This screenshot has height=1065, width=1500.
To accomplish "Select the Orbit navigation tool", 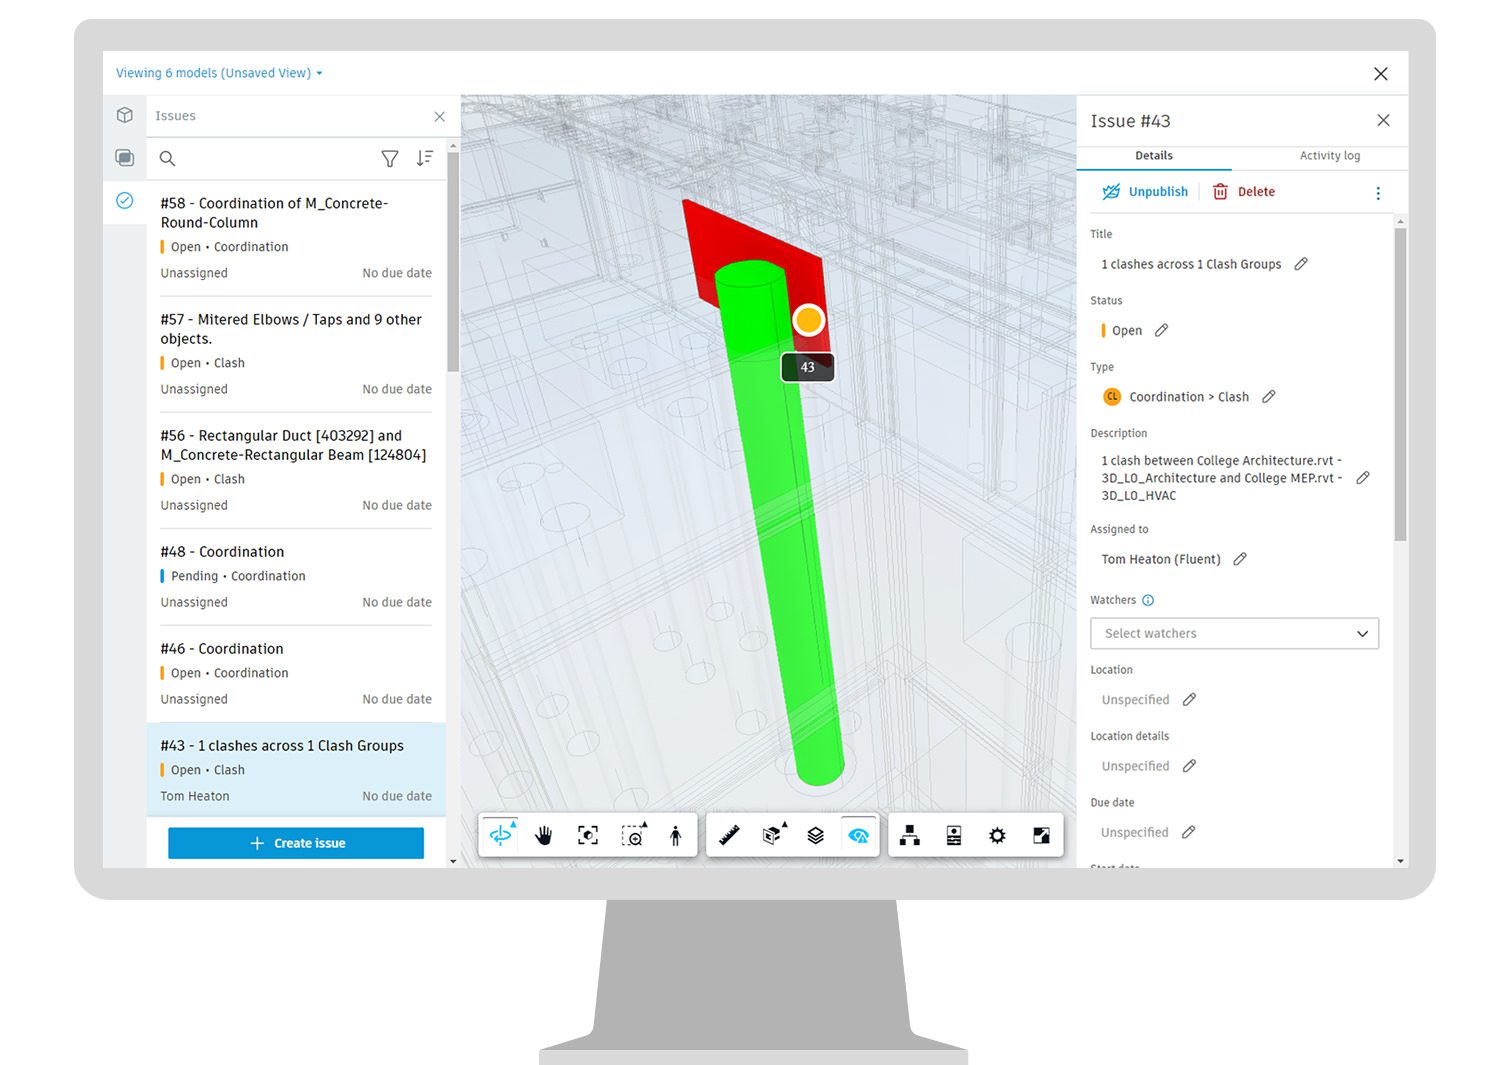I will 500,835.
